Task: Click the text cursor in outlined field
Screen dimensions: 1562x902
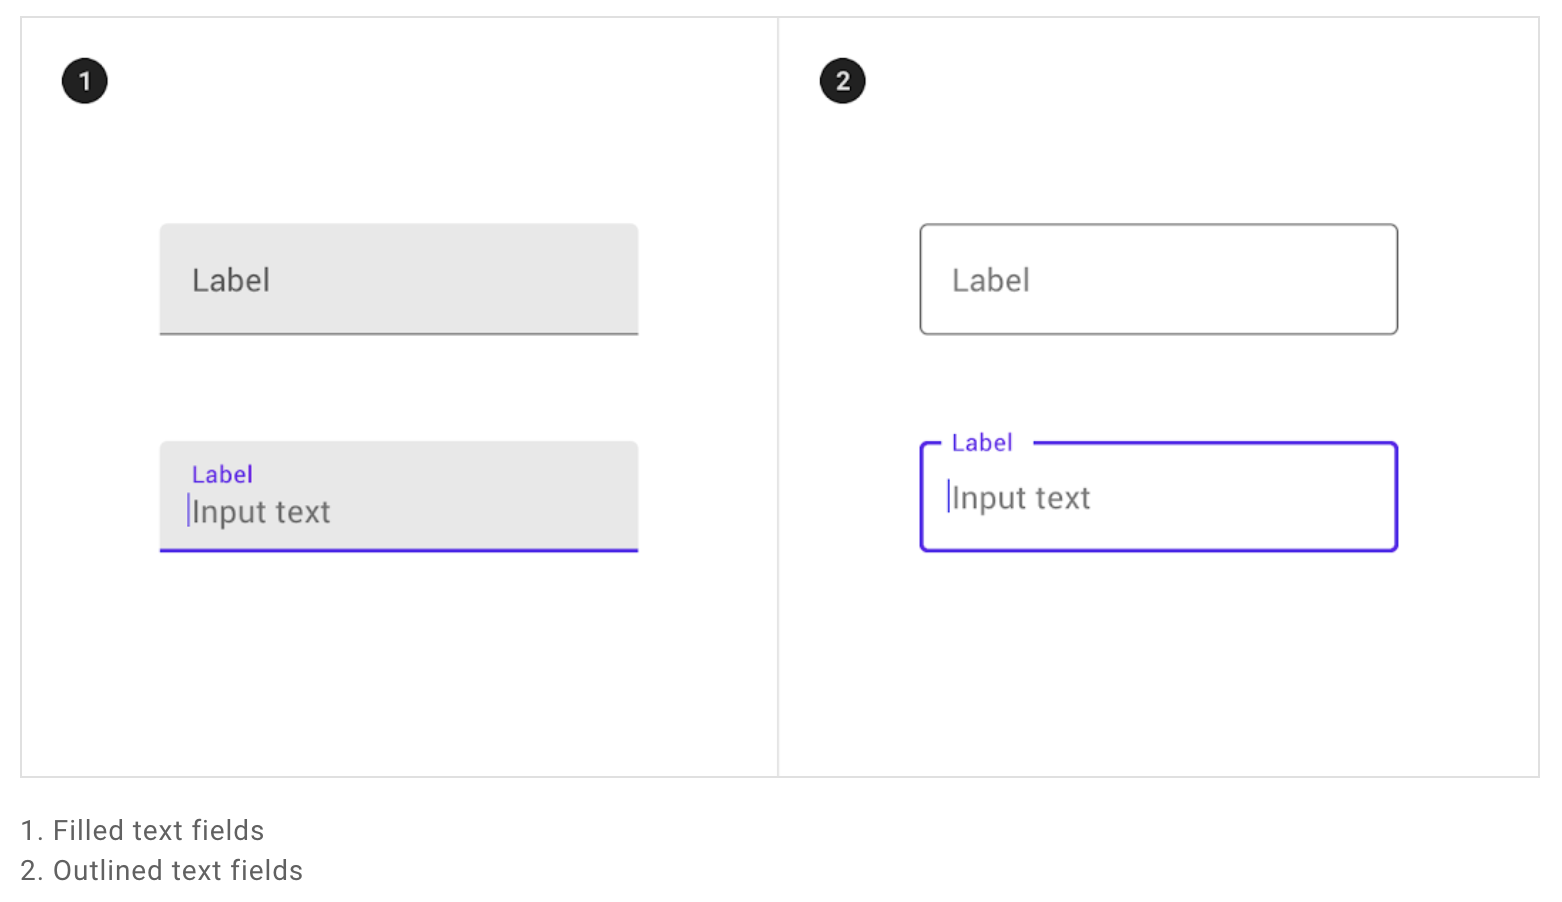Action: 948,496
